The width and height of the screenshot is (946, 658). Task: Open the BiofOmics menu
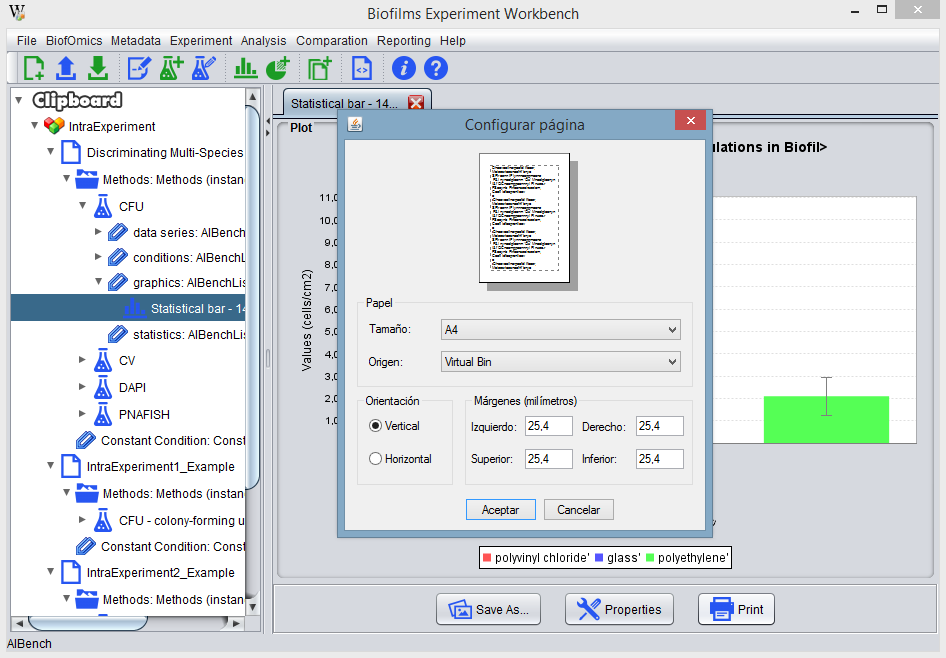(x=74, y=40)
